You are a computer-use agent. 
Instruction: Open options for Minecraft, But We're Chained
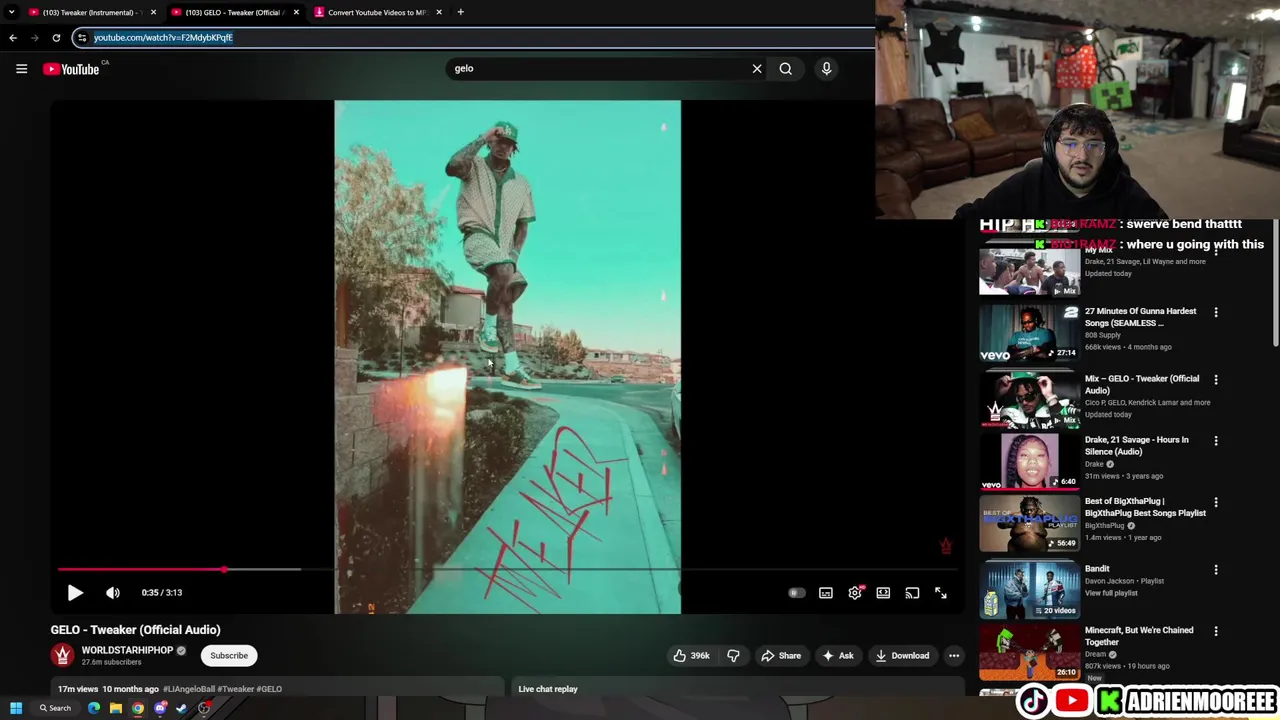pyautogui.click(x=1216, y=632)
